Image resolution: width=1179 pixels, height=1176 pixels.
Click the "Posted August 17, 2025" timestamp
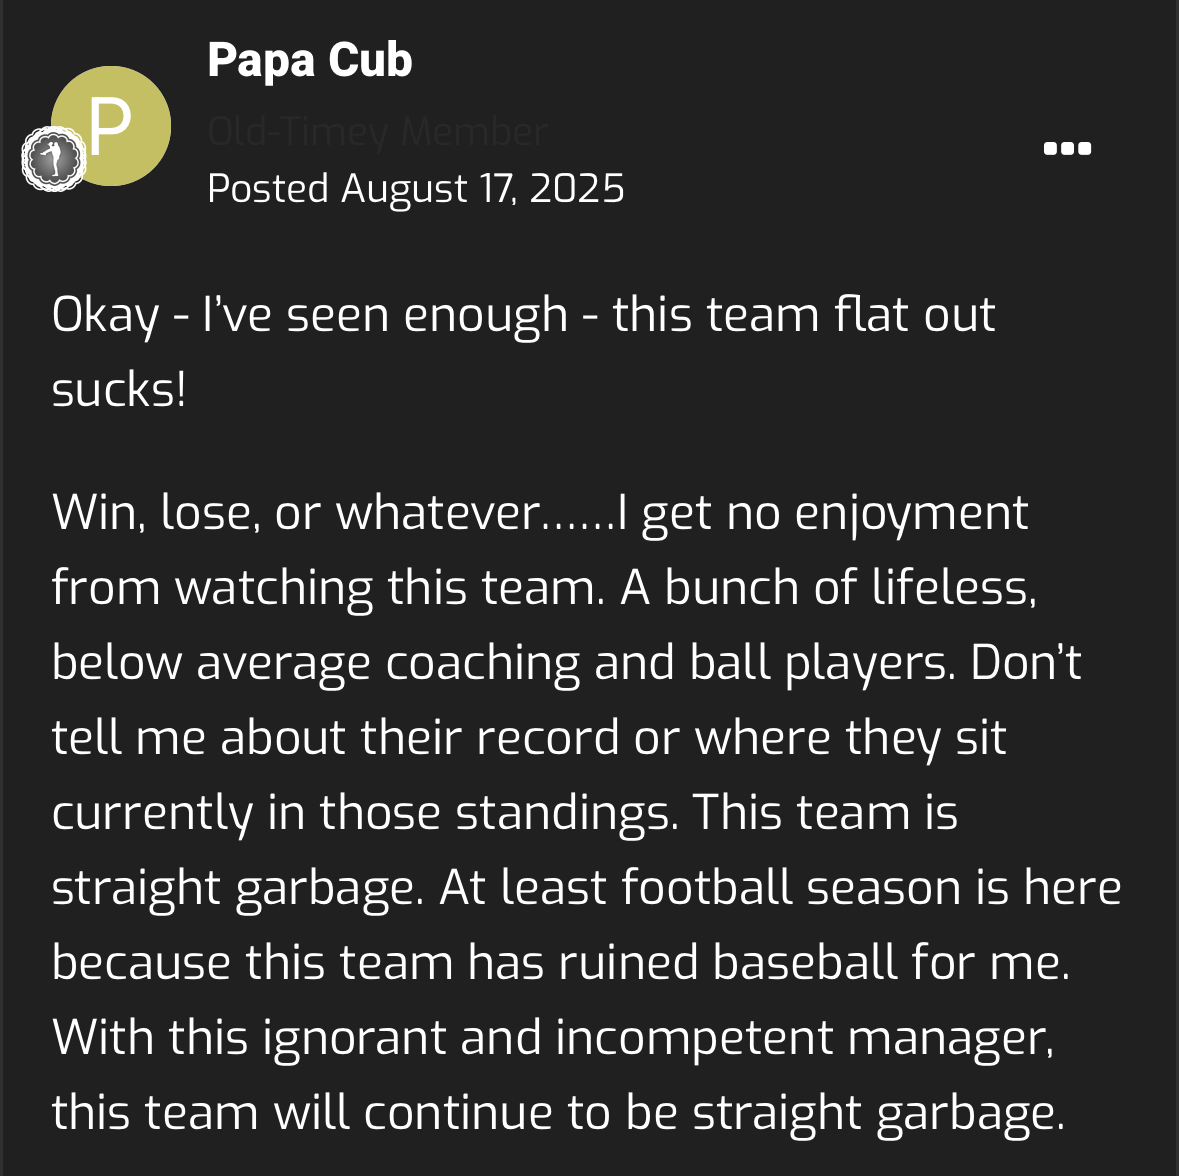[x=416, y=188]
